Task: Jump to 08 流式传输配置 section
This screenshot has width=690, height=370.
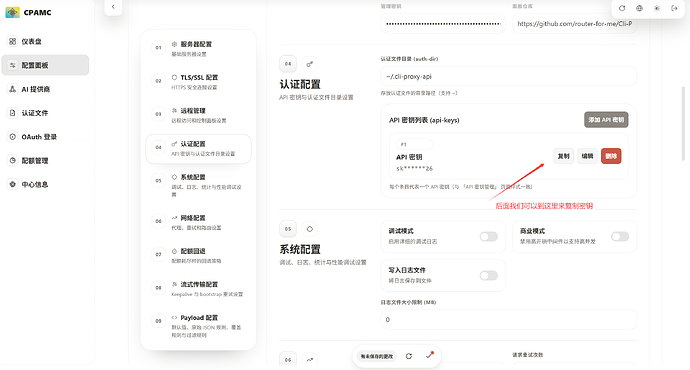Action: (198, 289)
